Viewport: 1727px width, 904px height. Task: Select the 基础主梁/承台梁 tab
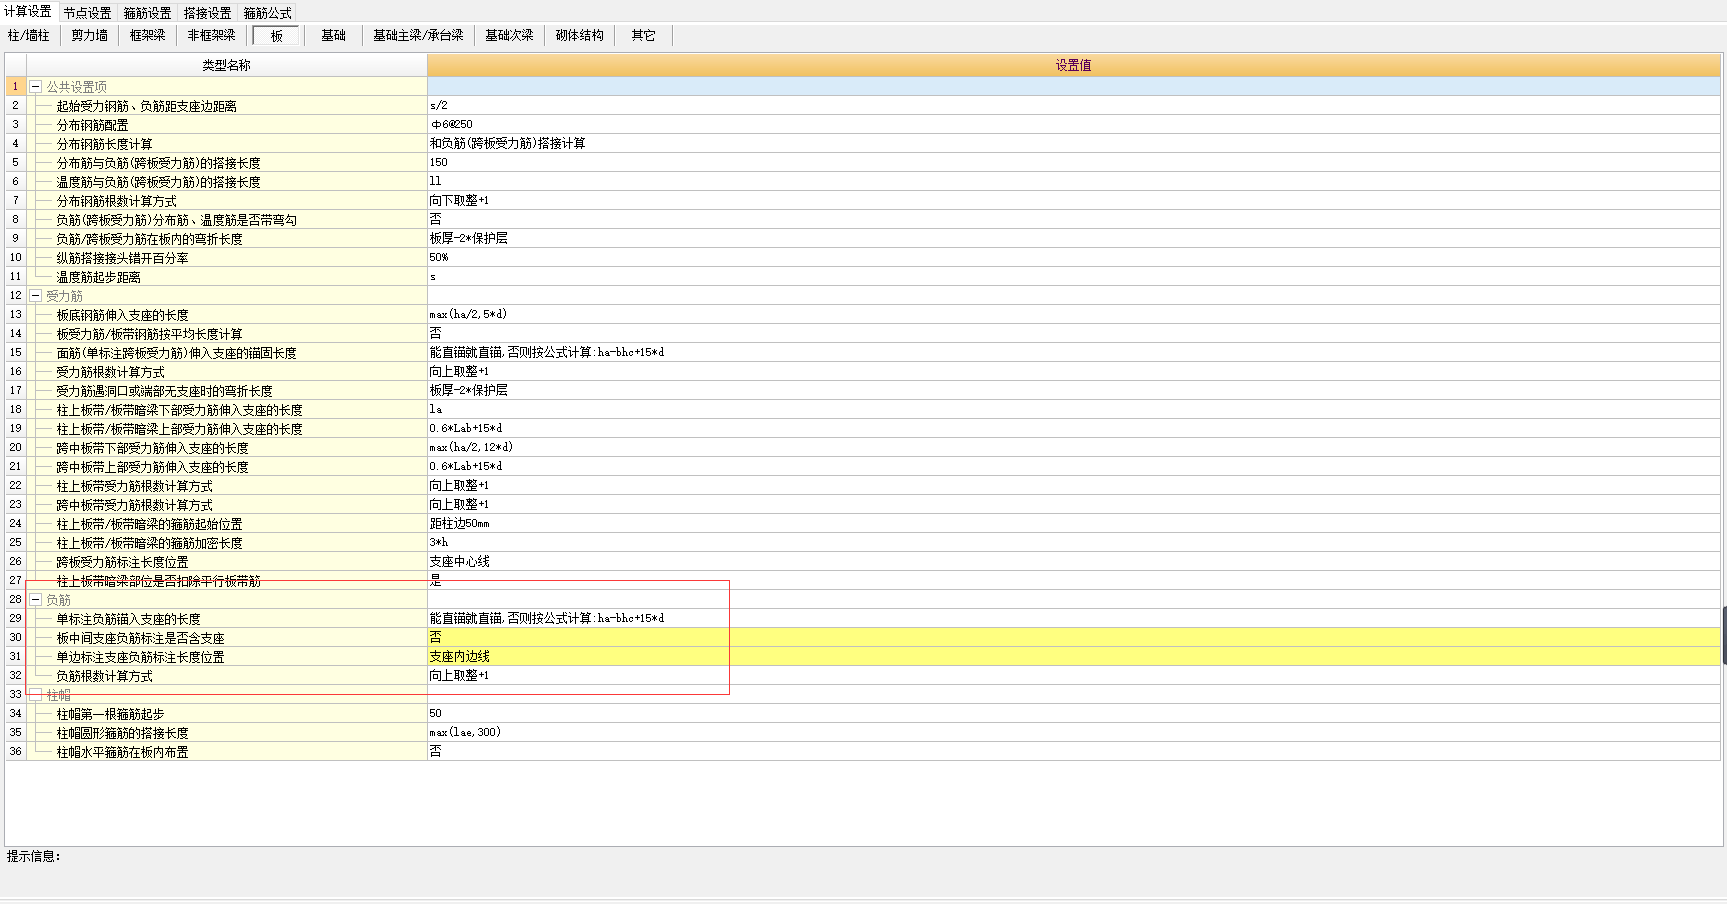point(418,35)
